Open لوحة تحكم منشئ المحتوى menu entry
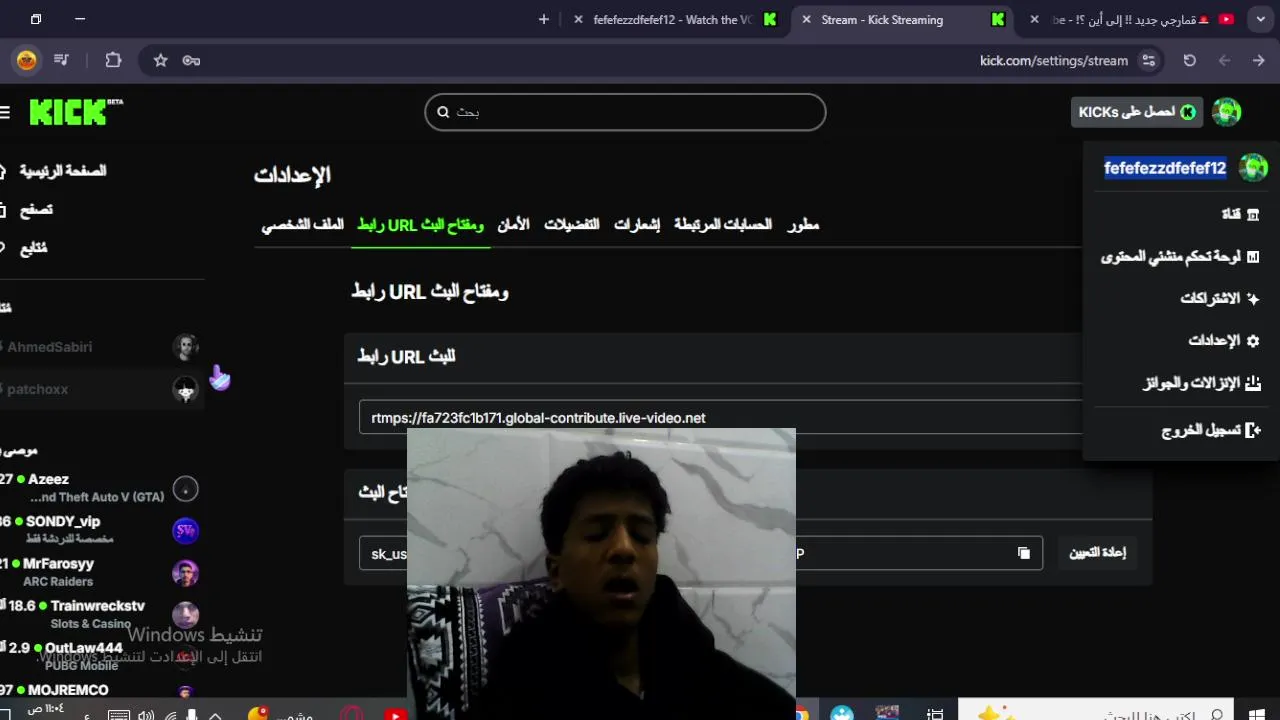This screenshot has height=720, width=1280. tap(1181, 257)
